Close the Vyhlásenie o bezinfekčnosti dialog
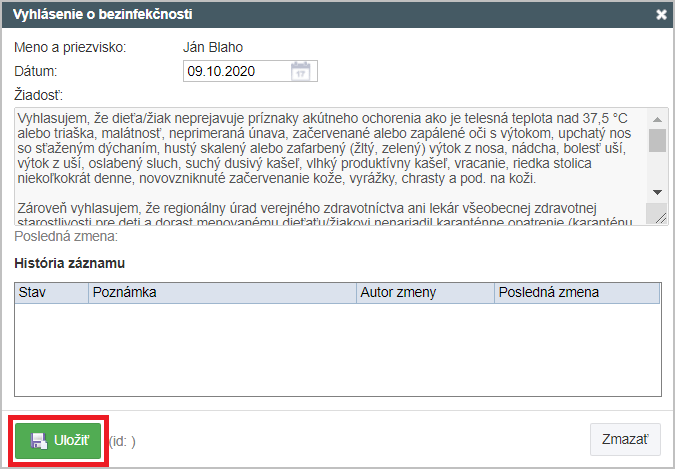The width and height of the screenshot is (675, 469). (660, 15)
